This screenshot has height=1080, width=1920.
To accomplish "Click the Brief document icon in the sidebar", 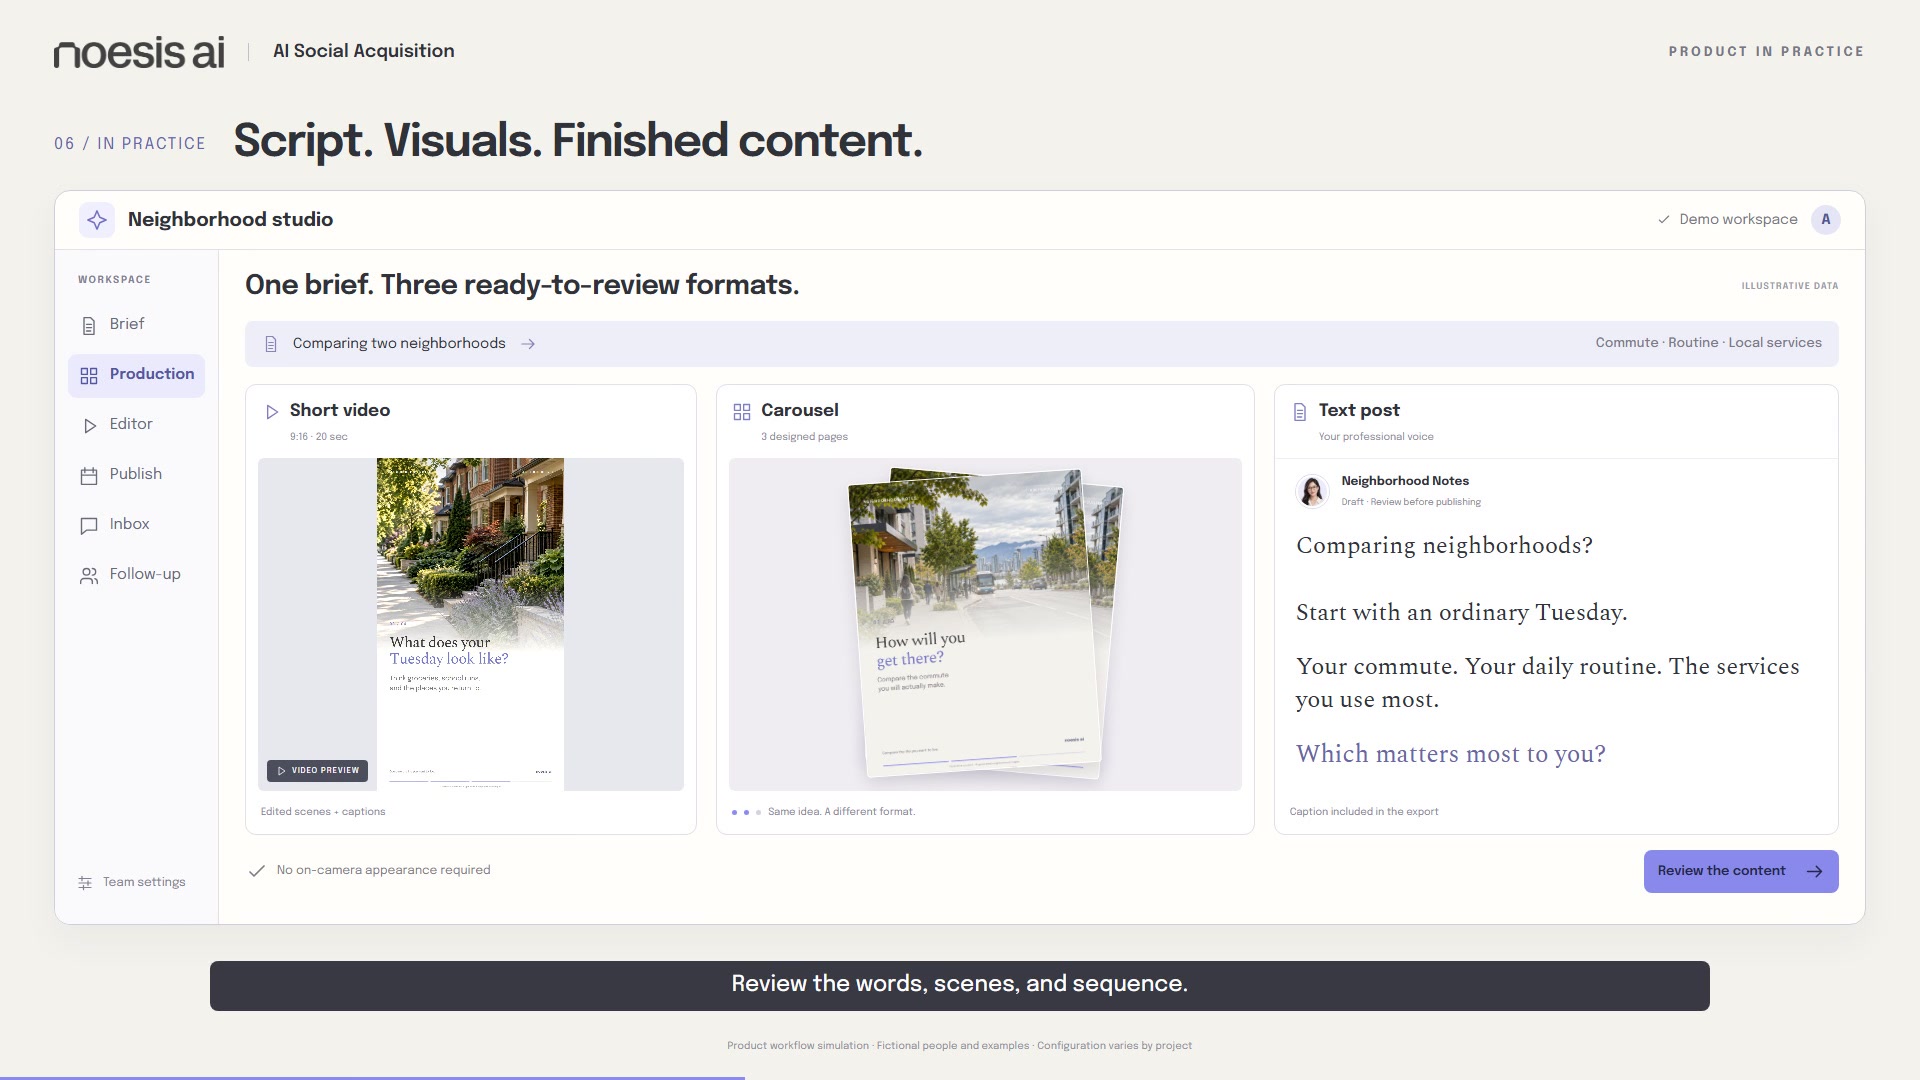I will 89,325.
